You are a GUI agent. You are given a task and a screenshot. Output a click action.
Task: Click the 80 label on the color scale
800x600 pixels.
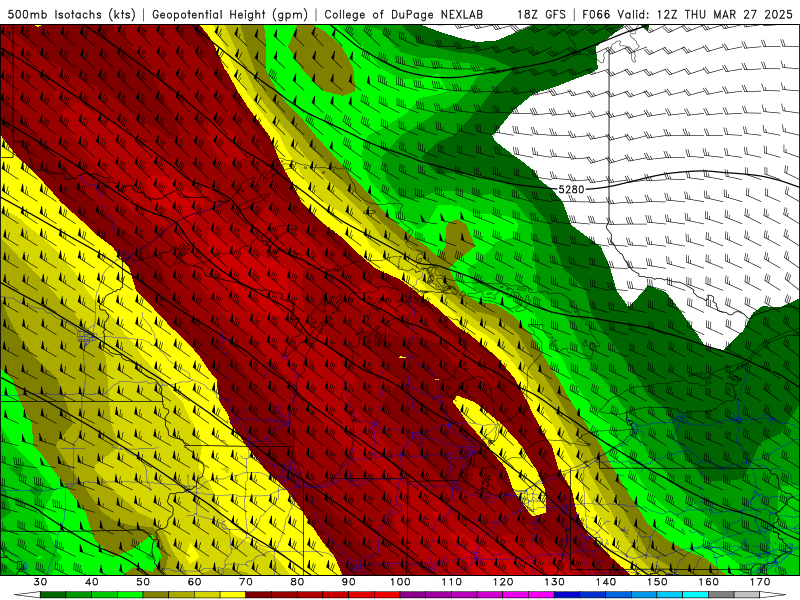click(x=297, y=582)
